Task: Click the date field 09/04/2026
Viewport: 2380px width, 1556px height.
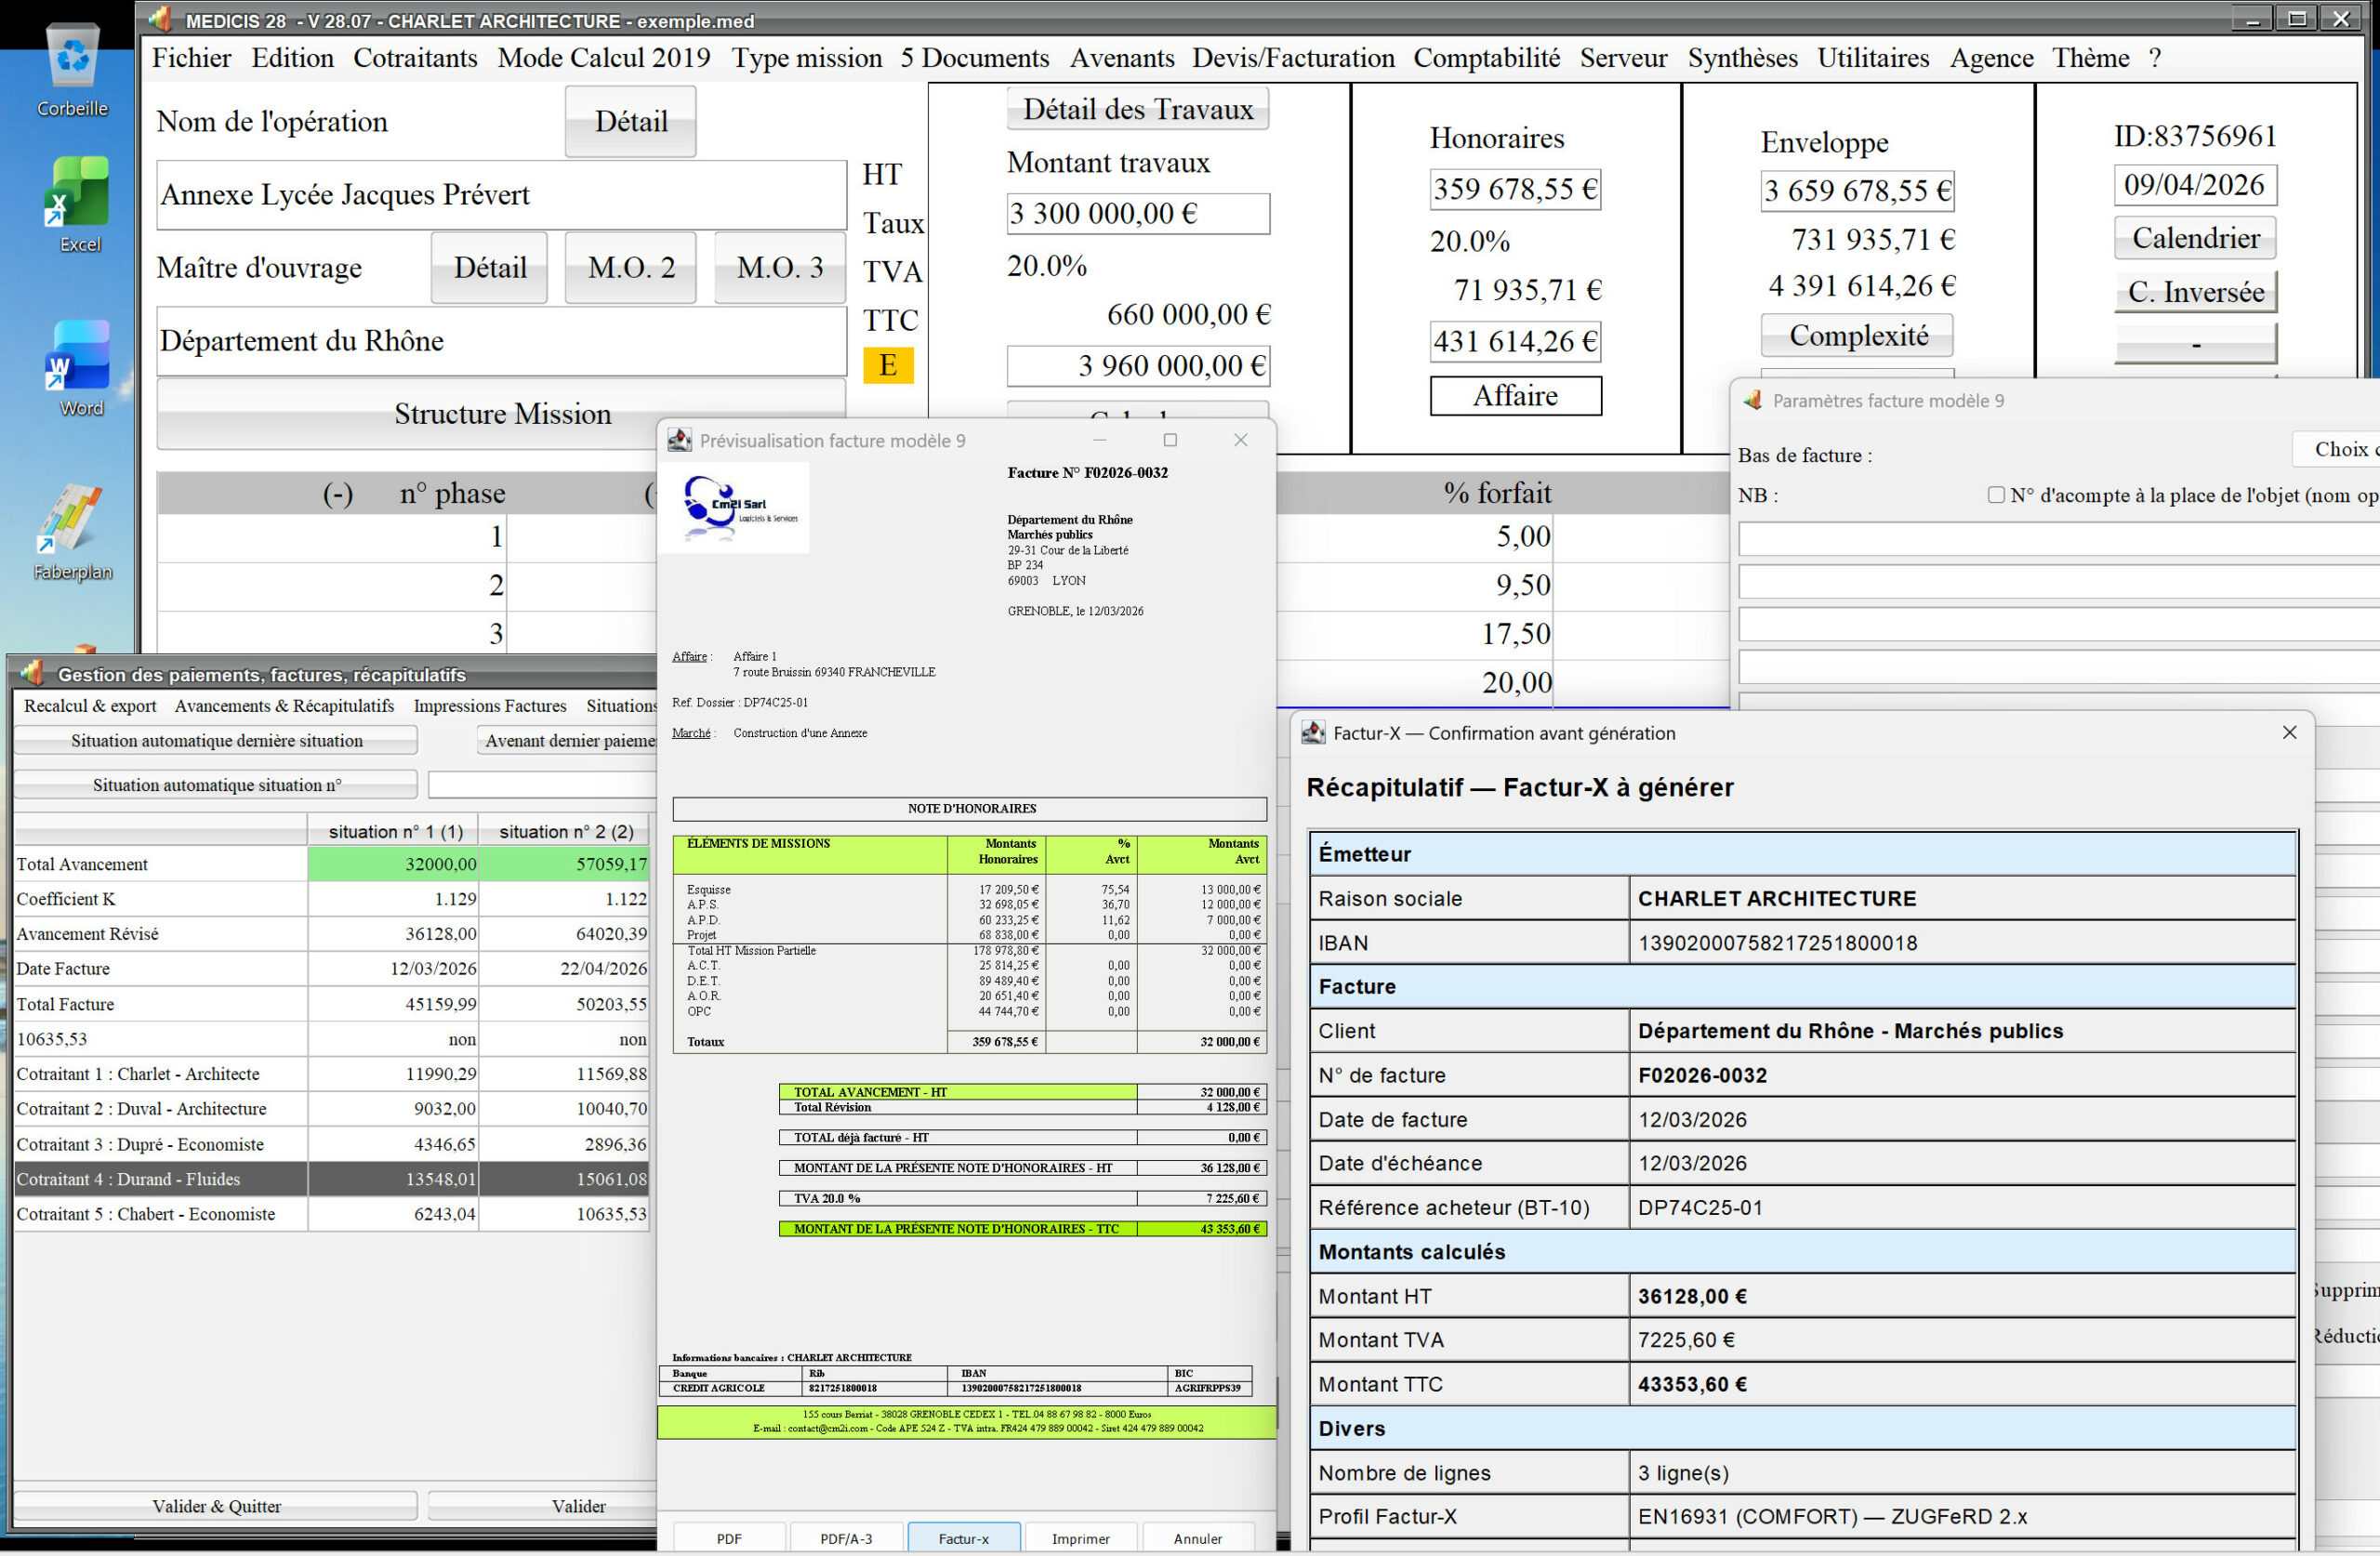Action: [x=2195, y=185]
